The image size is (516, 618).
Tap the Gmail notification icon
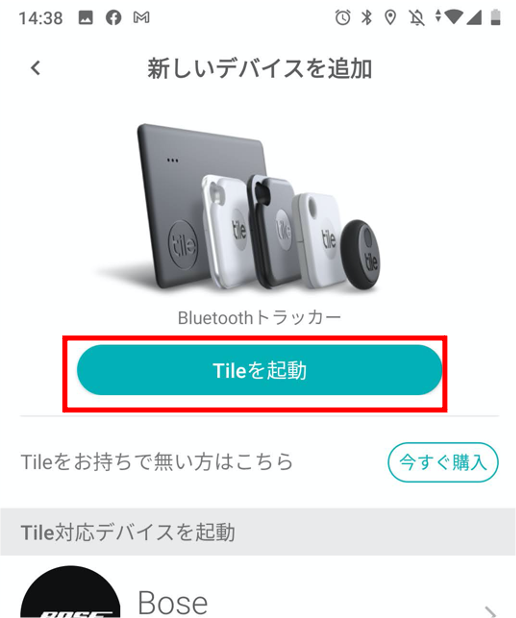(141, 17)
